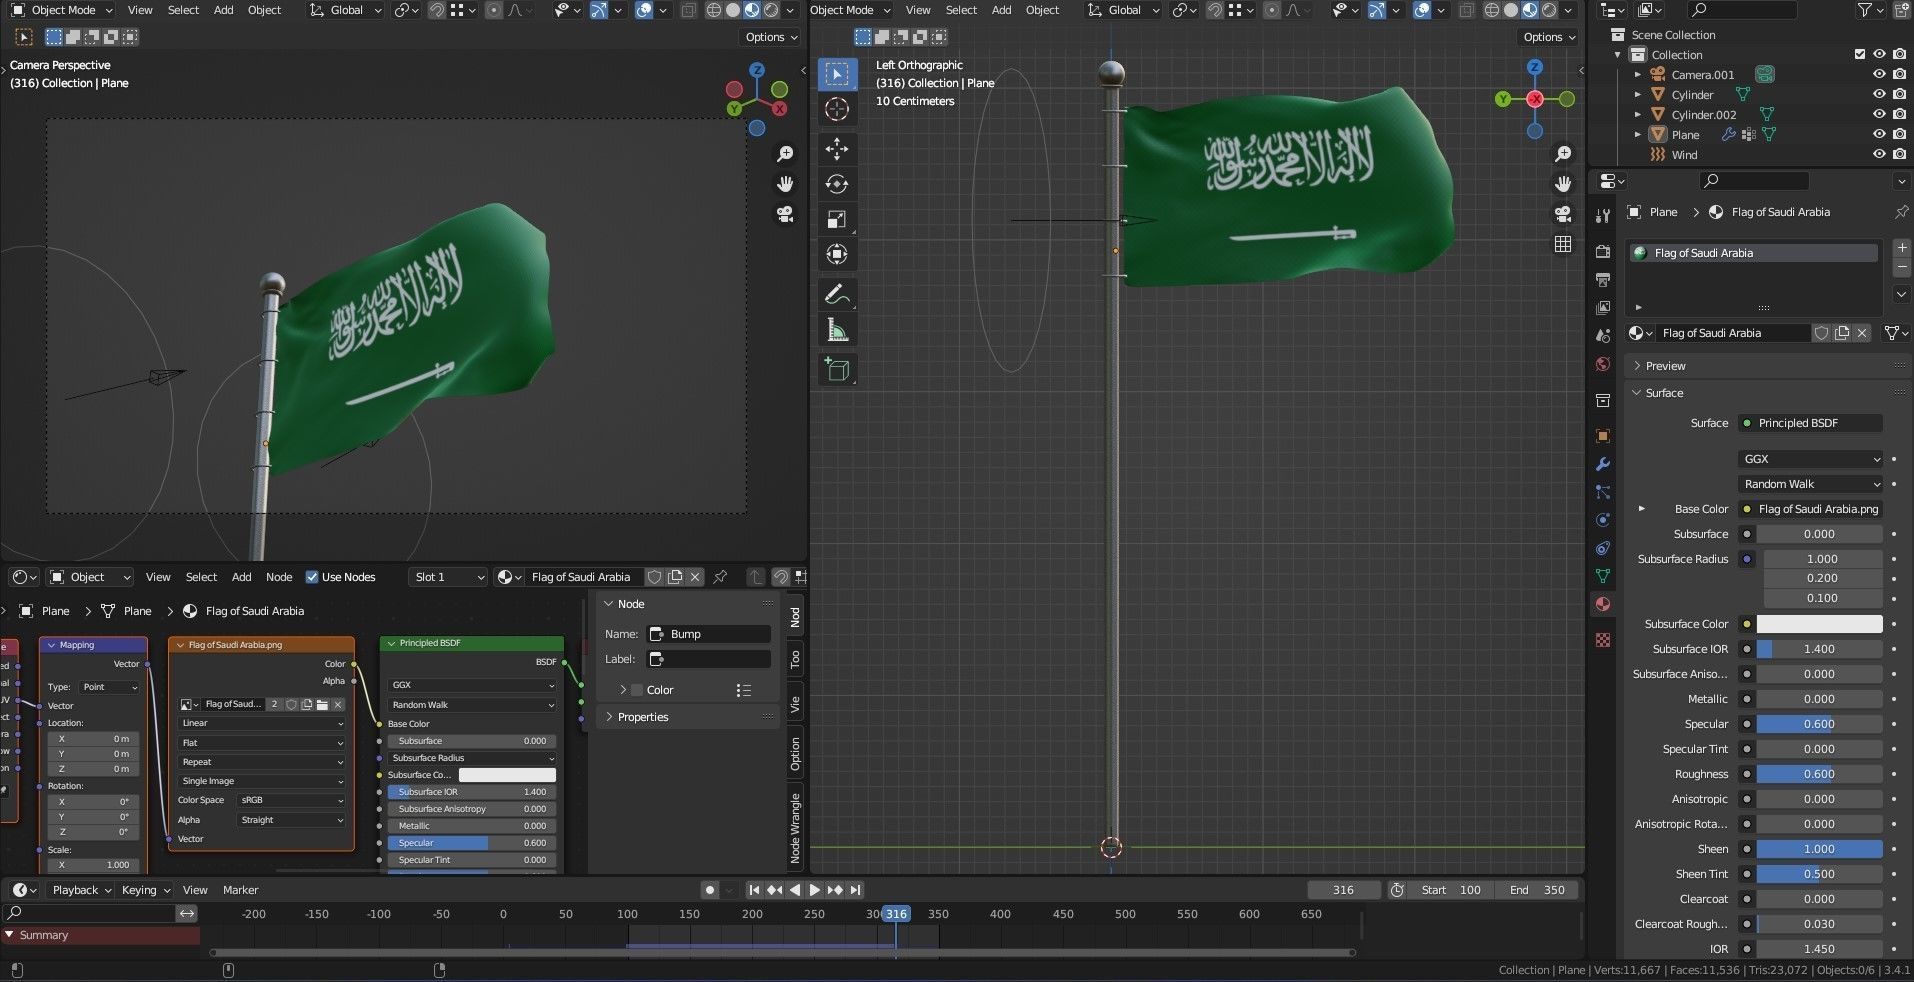Activate the Annotate pencil tool
Viewport: 1914px width, 982px height.
pos(837,295)
